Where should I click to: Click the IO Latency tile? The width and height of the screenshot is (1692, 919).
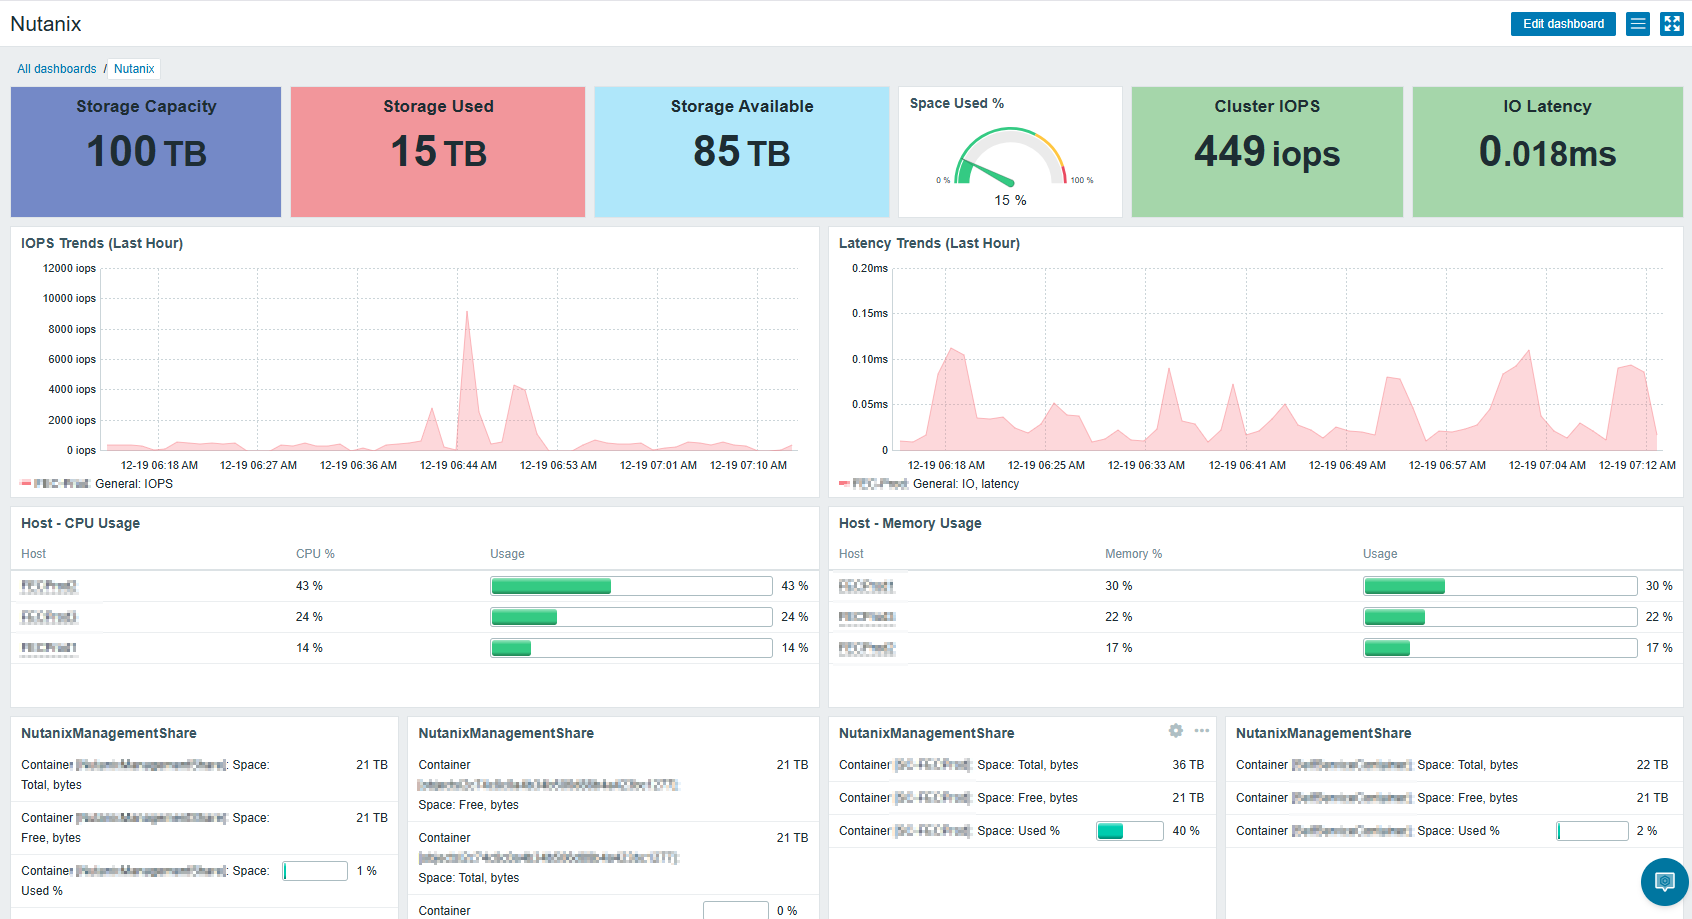point(1547,152)
